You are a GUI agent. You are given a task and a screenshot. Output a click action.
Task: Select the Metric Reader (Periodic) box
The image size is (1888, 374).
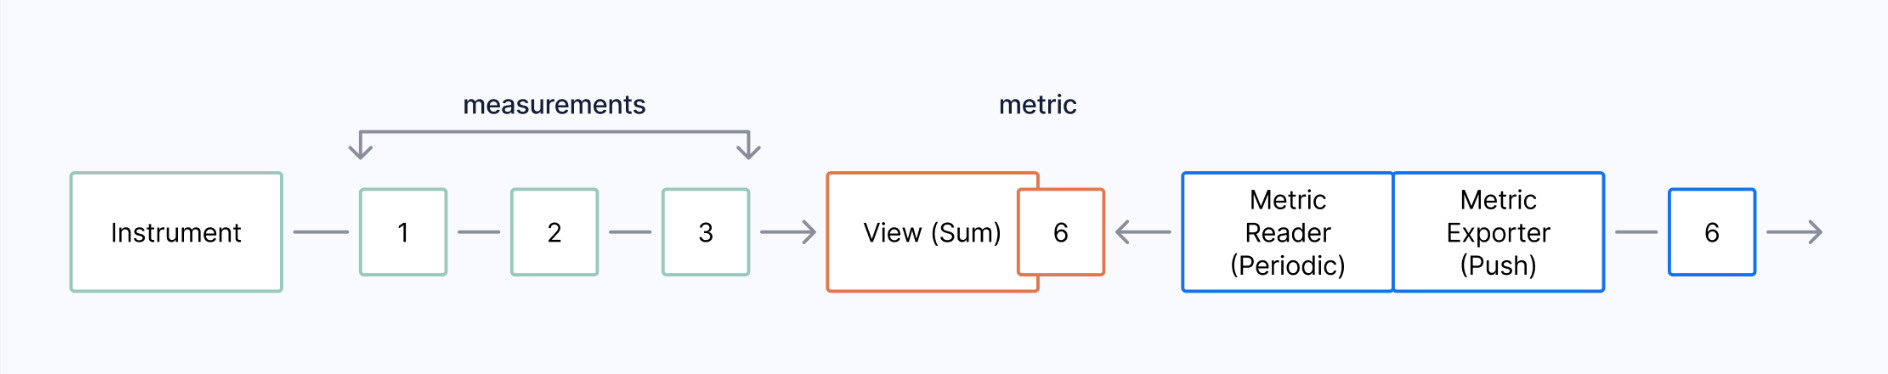[x=1287, y=232]
